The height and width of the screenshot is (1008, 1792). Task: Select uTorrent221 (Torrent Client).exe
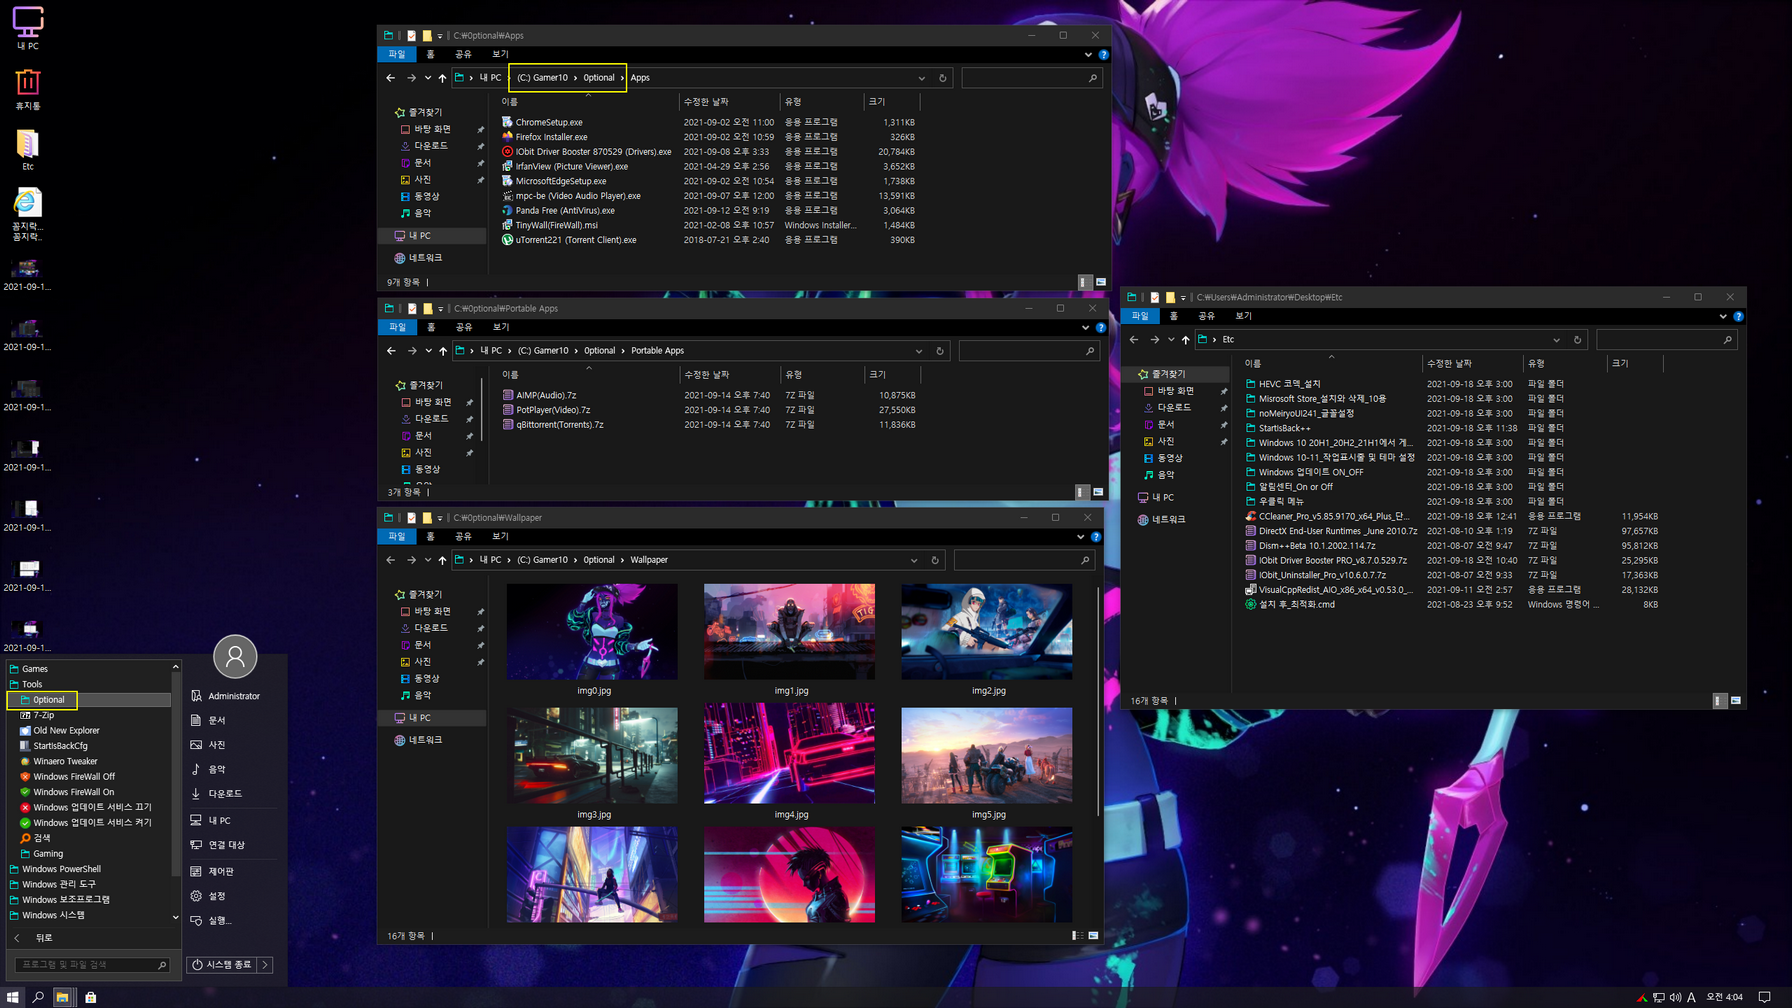[575, 240]
